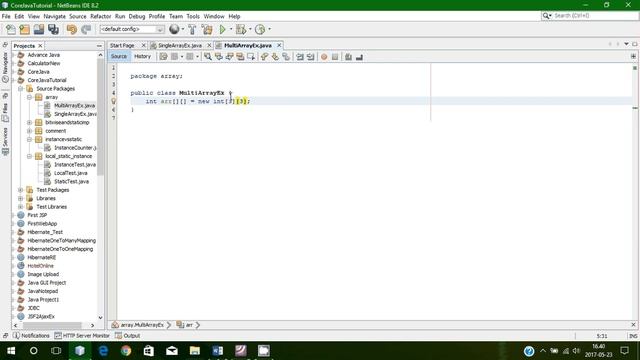Click Clean and Build Project icon
This screenshot has width=640, height=360.
coord(207,29)
